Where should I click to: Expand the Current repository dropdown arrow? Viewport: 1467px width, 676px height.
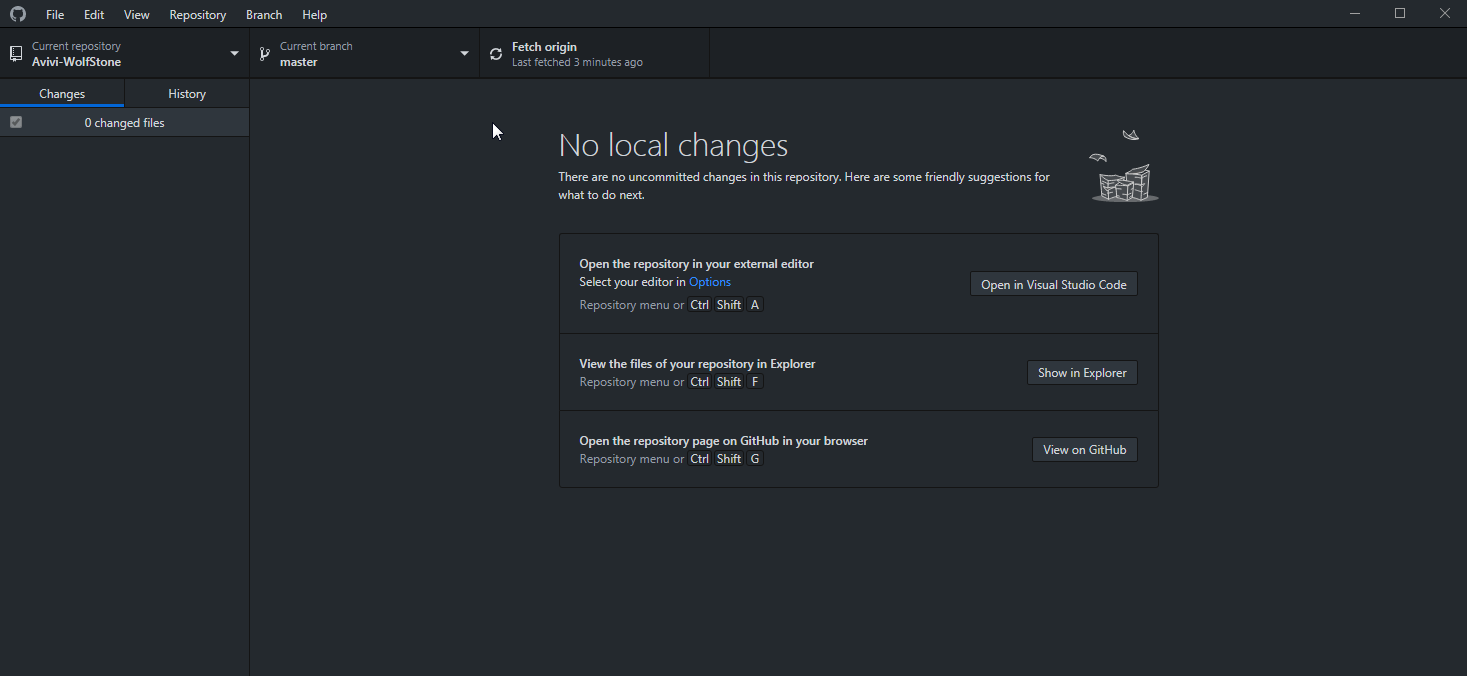(x=234, y=54)
